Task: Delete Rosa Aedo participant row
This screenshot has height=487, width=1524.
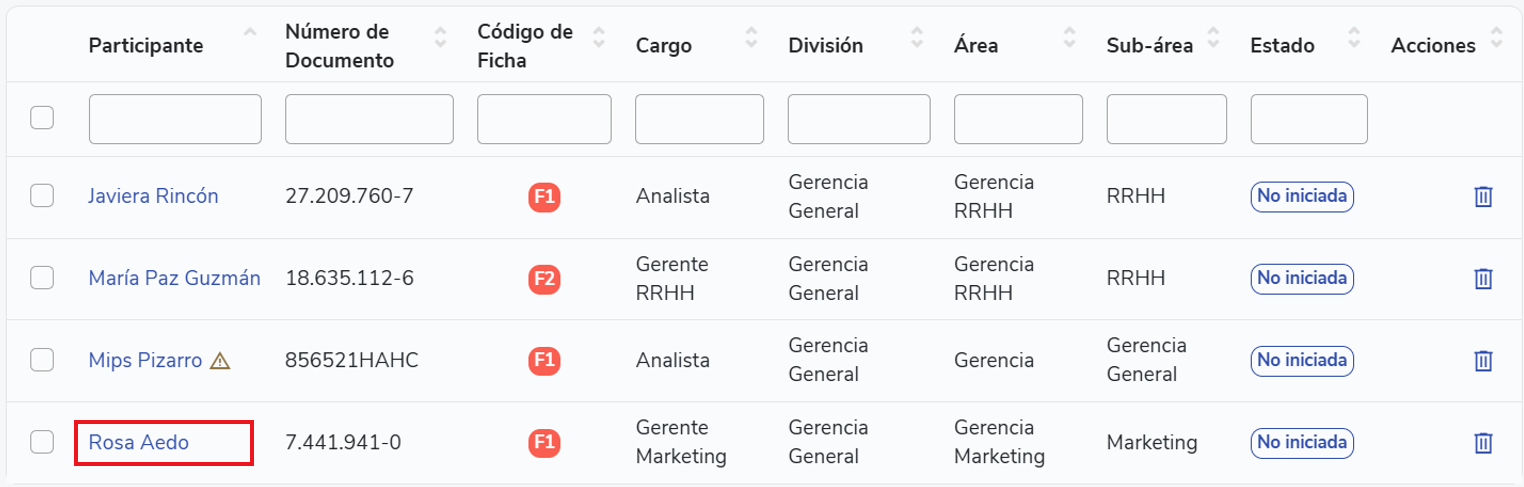Action: 1483,442
